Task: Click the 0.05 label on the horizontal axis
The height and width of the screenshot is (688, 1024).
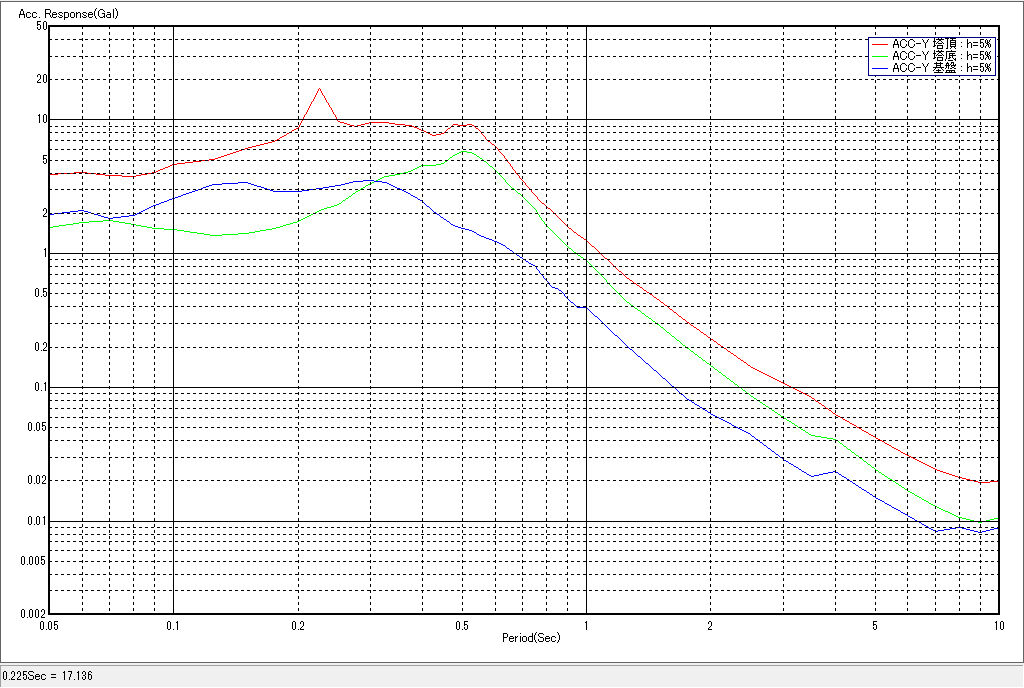Action: (49, 625)
